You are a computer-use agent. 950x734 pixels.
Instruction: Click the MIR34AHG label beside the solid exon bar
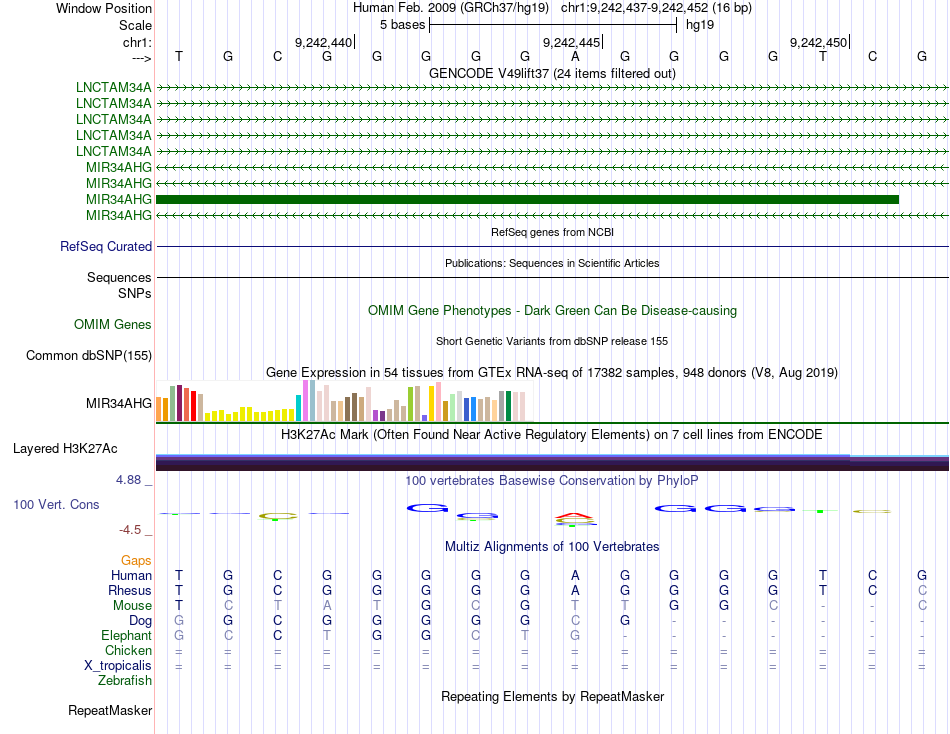119,199
